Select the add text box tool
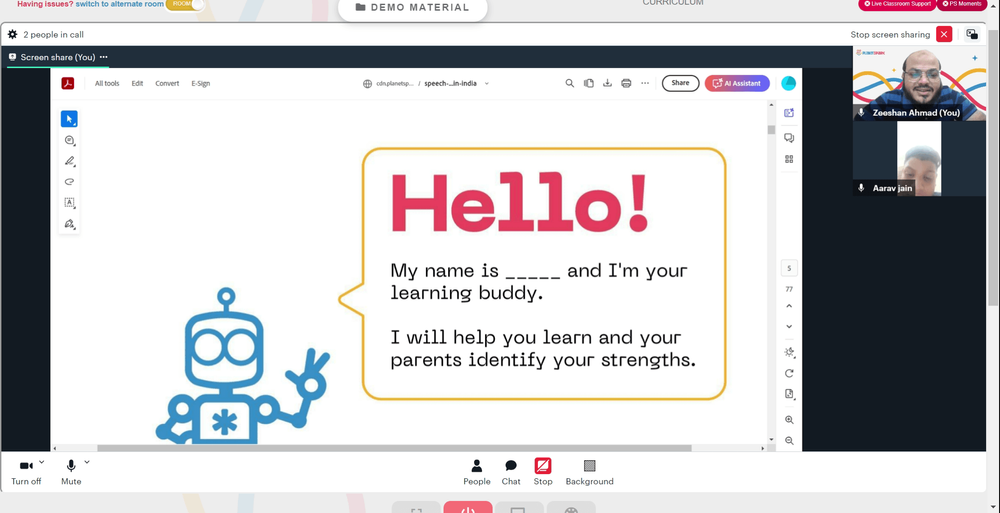Viewport: 1000px width, 513px height. tap(70, 203)
